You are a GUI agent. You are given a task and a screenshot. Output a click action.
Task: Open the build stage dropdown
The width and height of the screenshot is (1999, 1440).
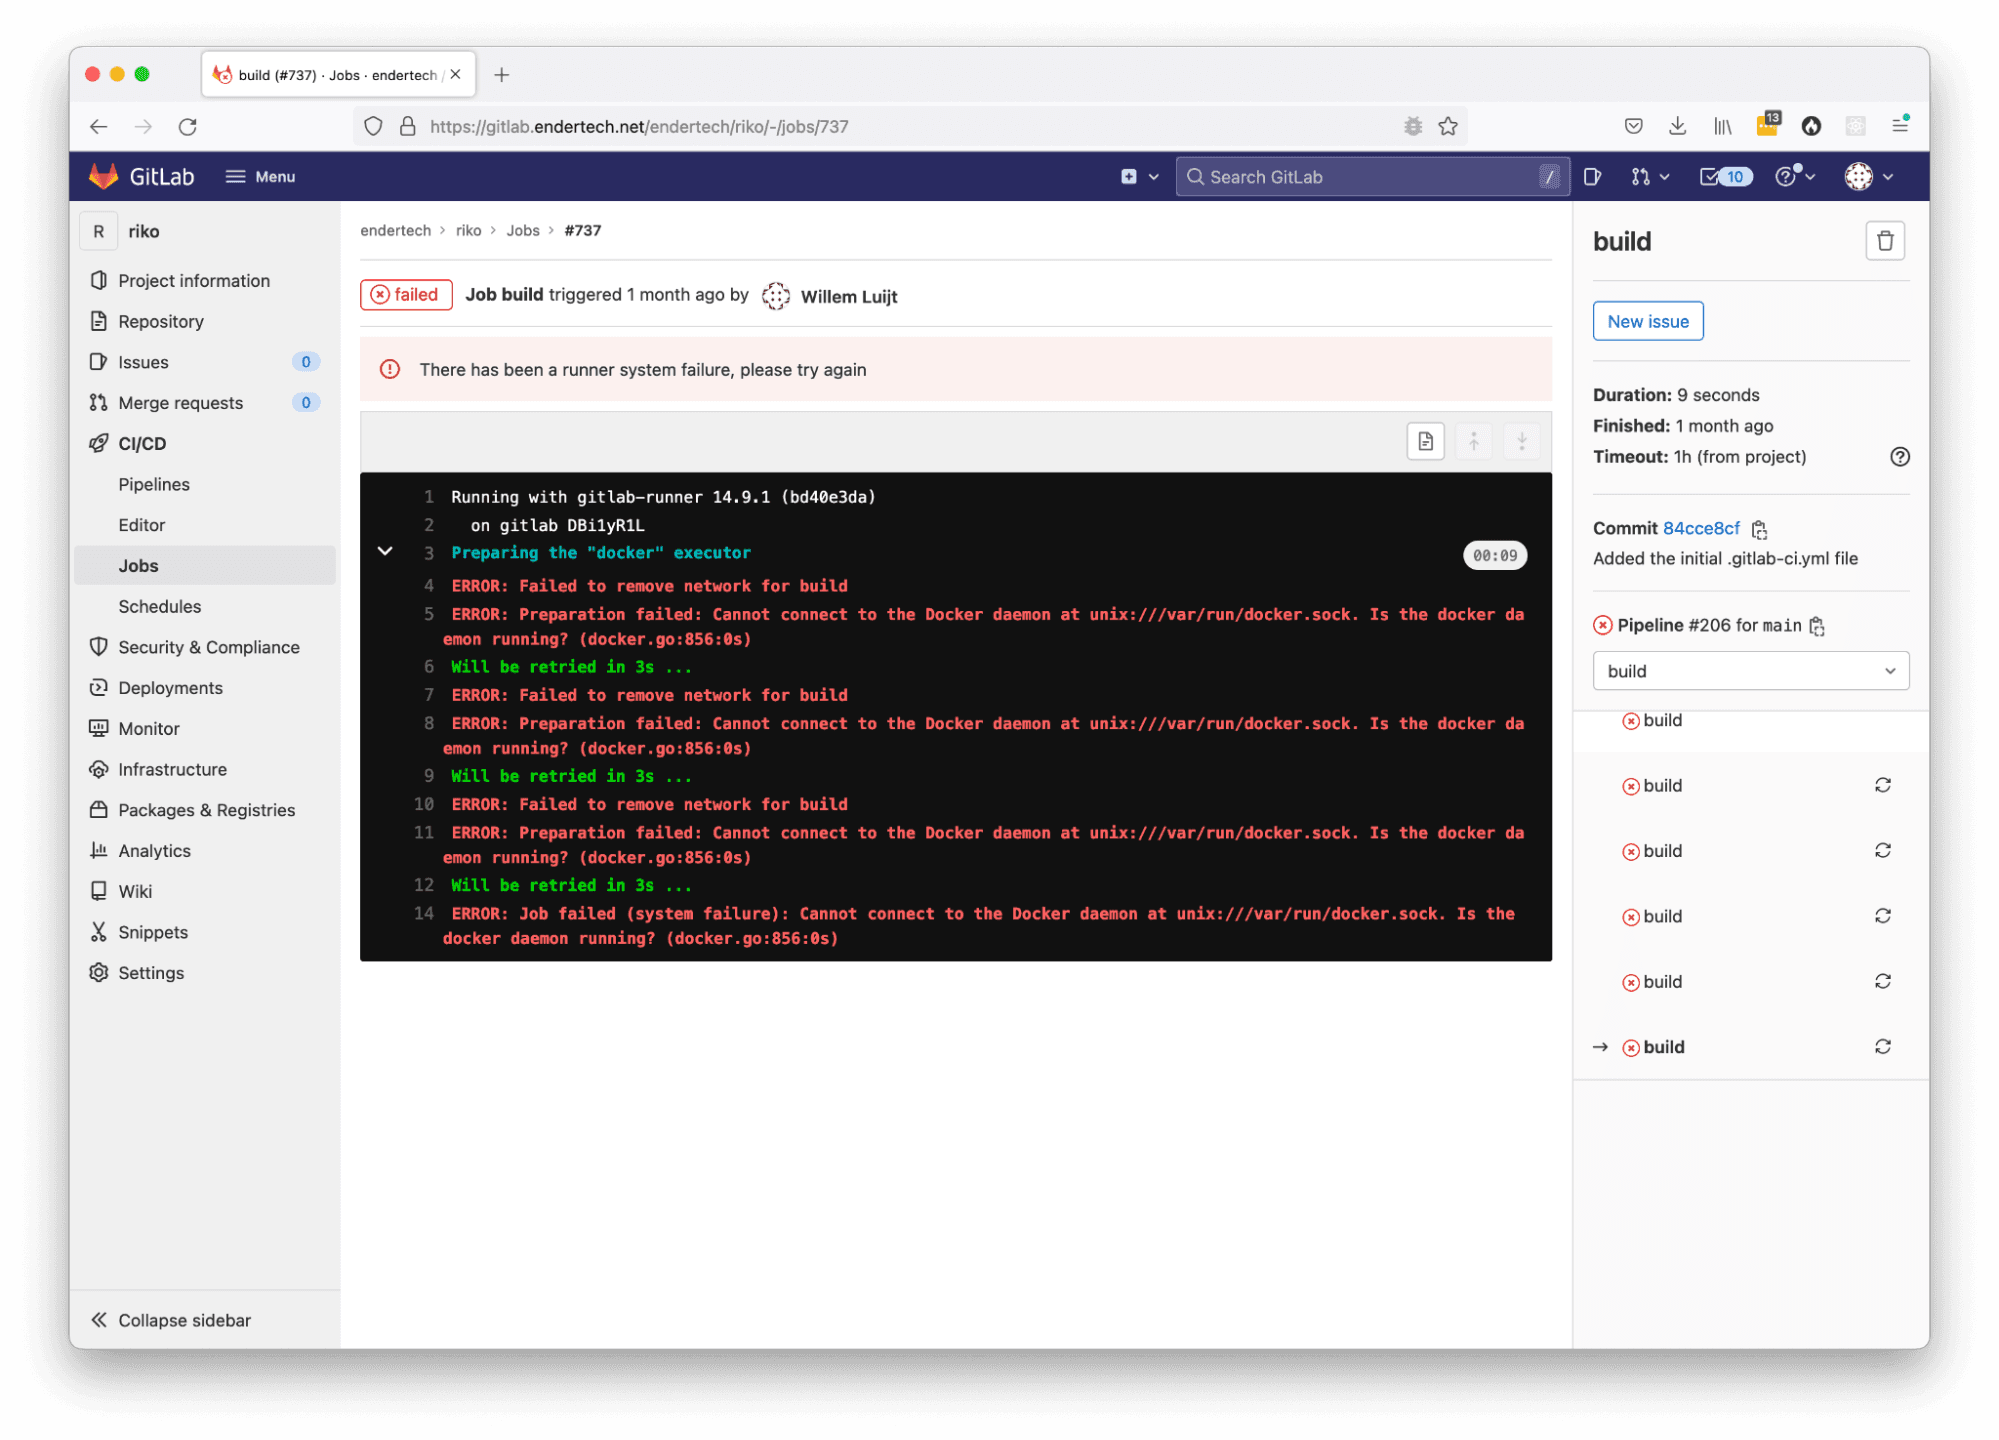(1750, 671)
